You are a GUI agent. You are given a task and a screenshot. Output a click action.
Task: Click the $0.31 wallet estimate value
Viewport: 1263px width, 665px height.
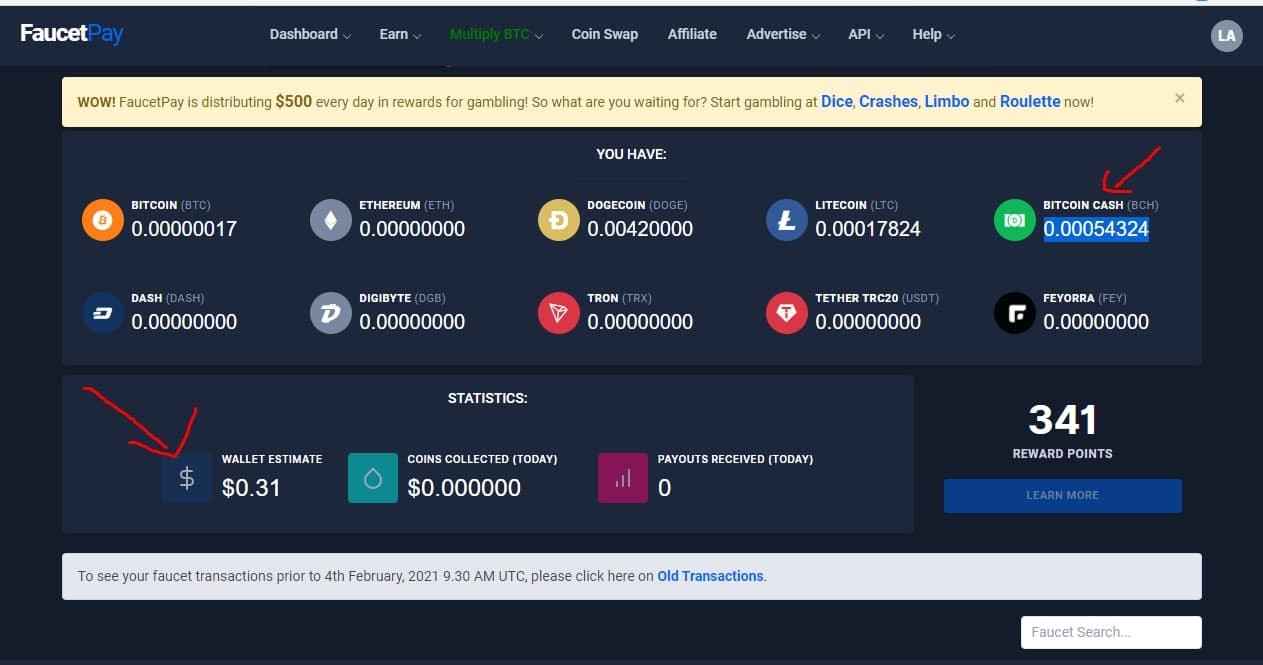251,488
